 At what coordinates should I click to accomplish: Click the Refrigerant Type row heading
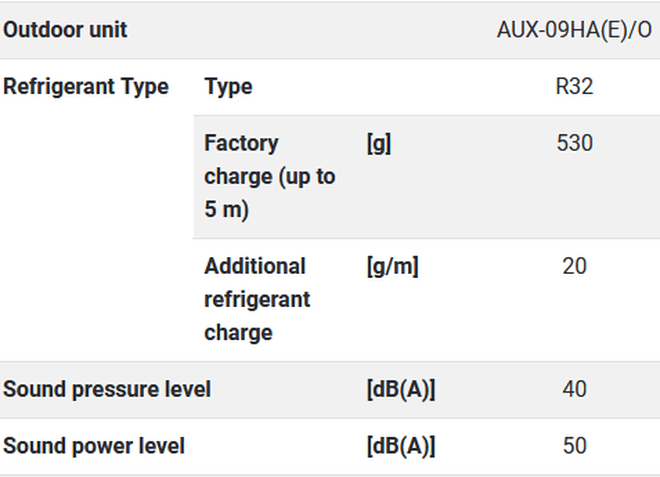coord(86,87)
